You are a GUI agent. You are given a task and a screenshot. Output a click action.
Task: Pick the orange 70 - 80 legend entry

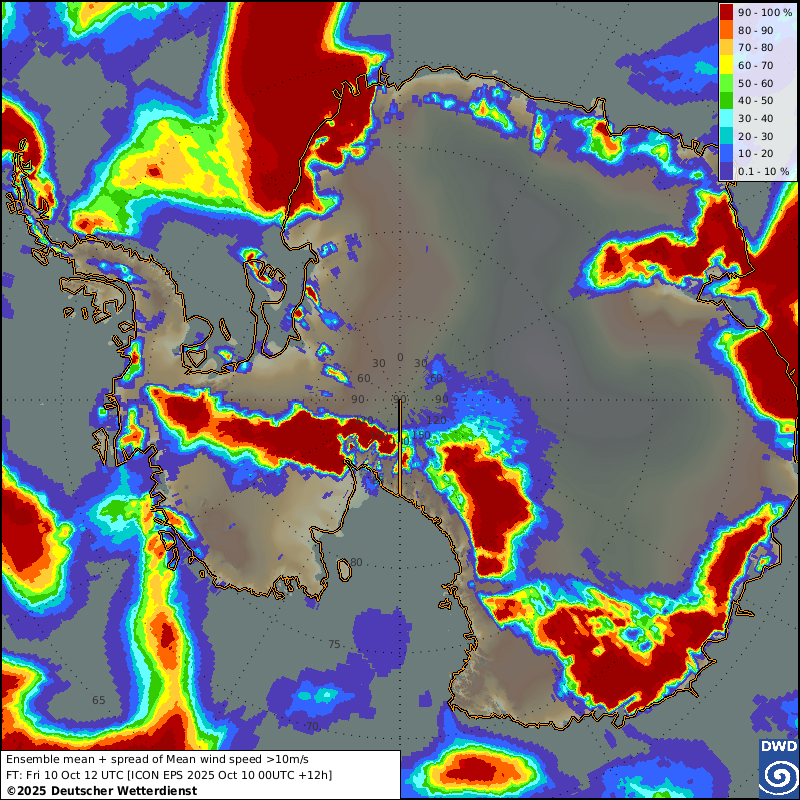729,48
